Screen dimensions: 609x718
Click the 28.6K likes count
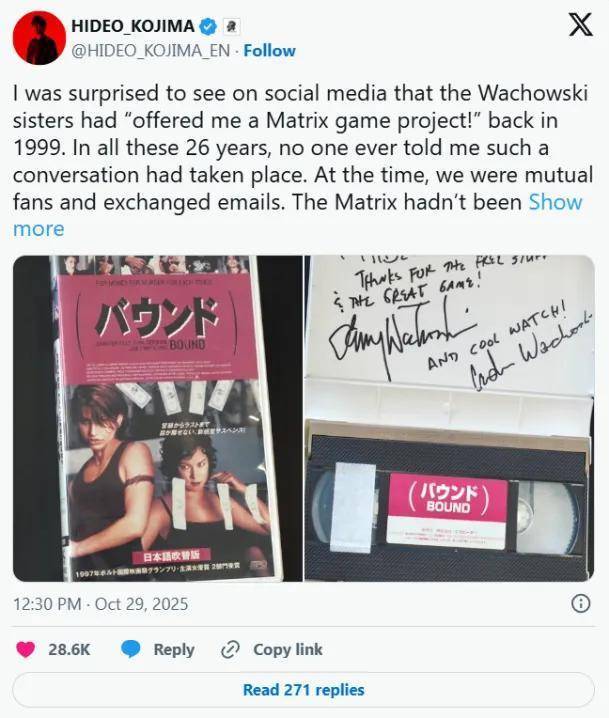(69, 649)
